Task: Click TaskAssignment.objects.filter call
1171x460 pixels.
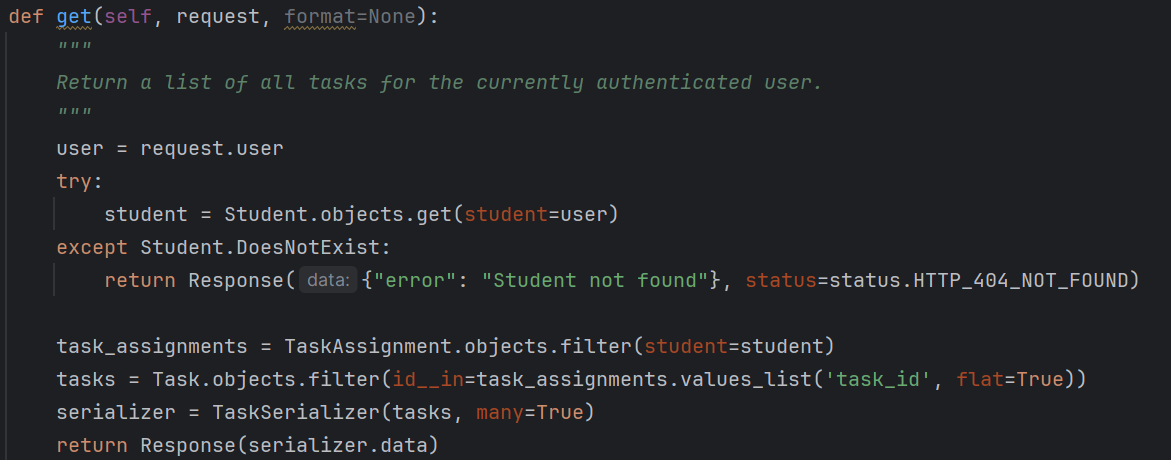Action: click(x=458, y=346)
